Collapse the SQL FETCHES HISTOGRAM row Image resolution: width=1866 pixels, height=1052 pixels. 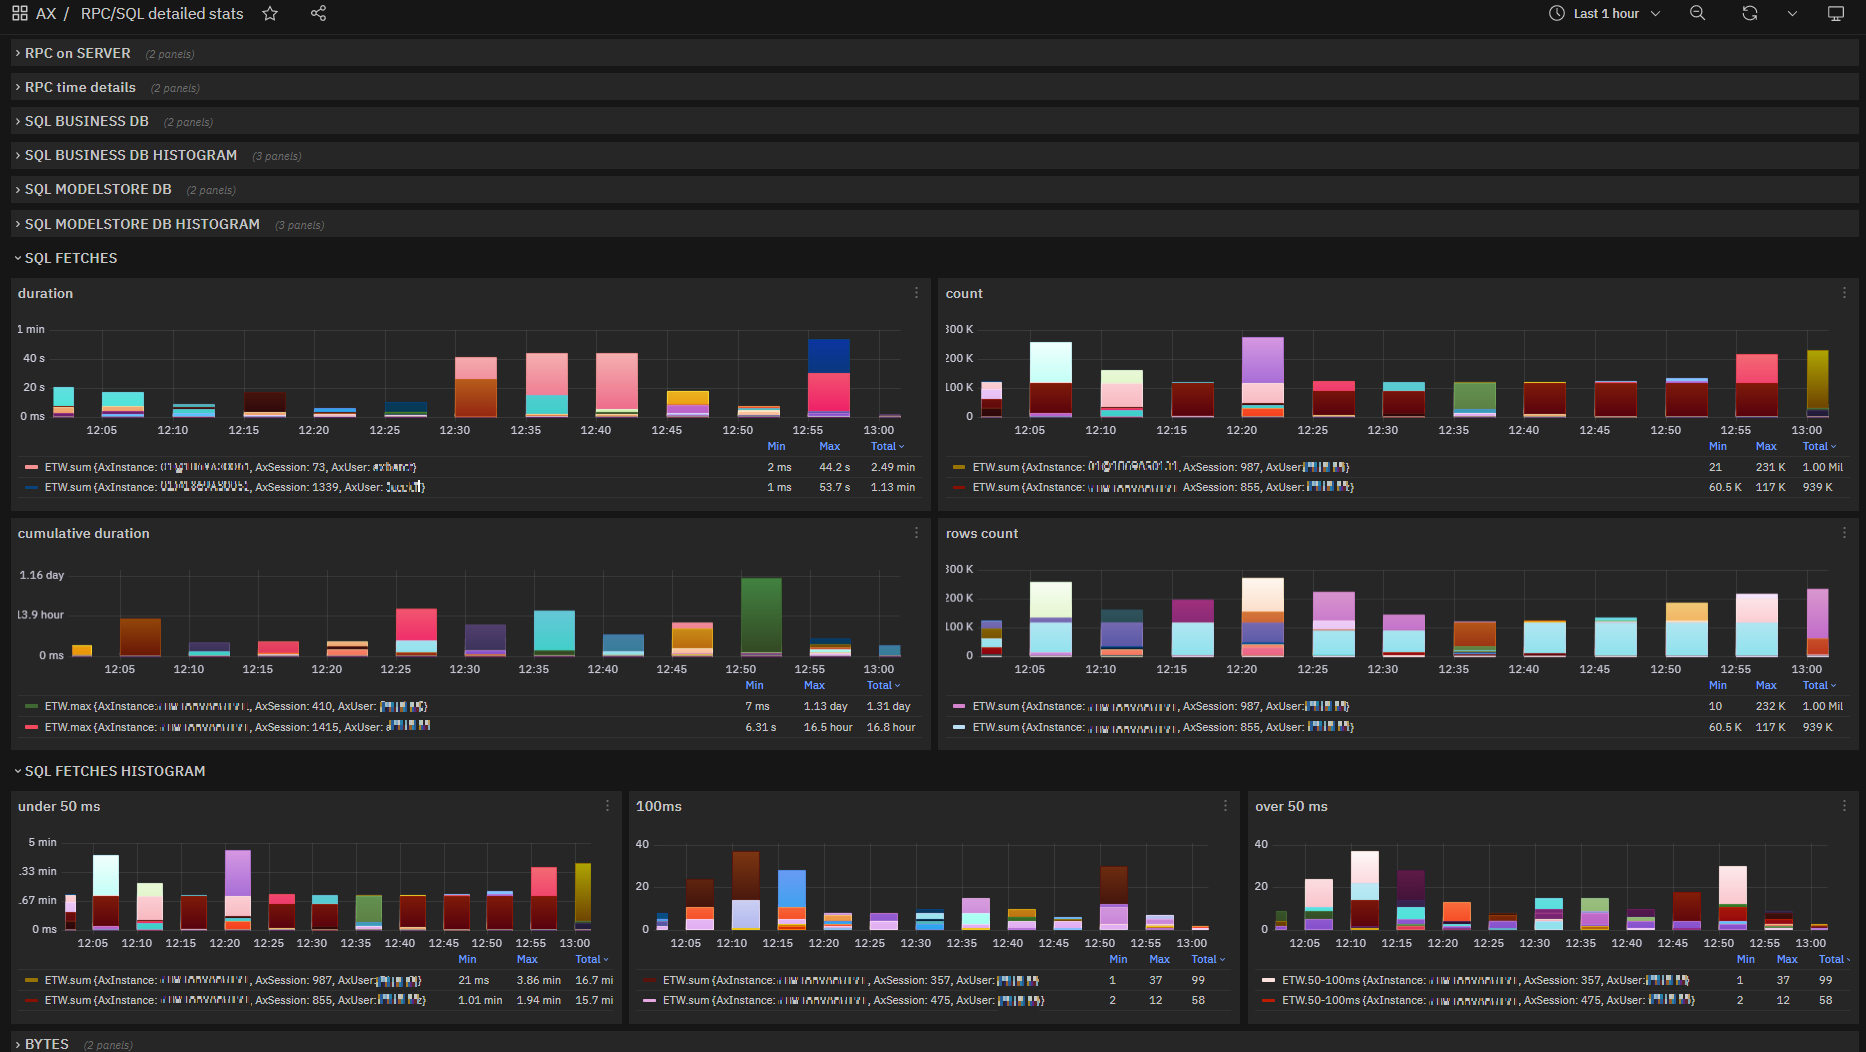click(x=114, y=771)
